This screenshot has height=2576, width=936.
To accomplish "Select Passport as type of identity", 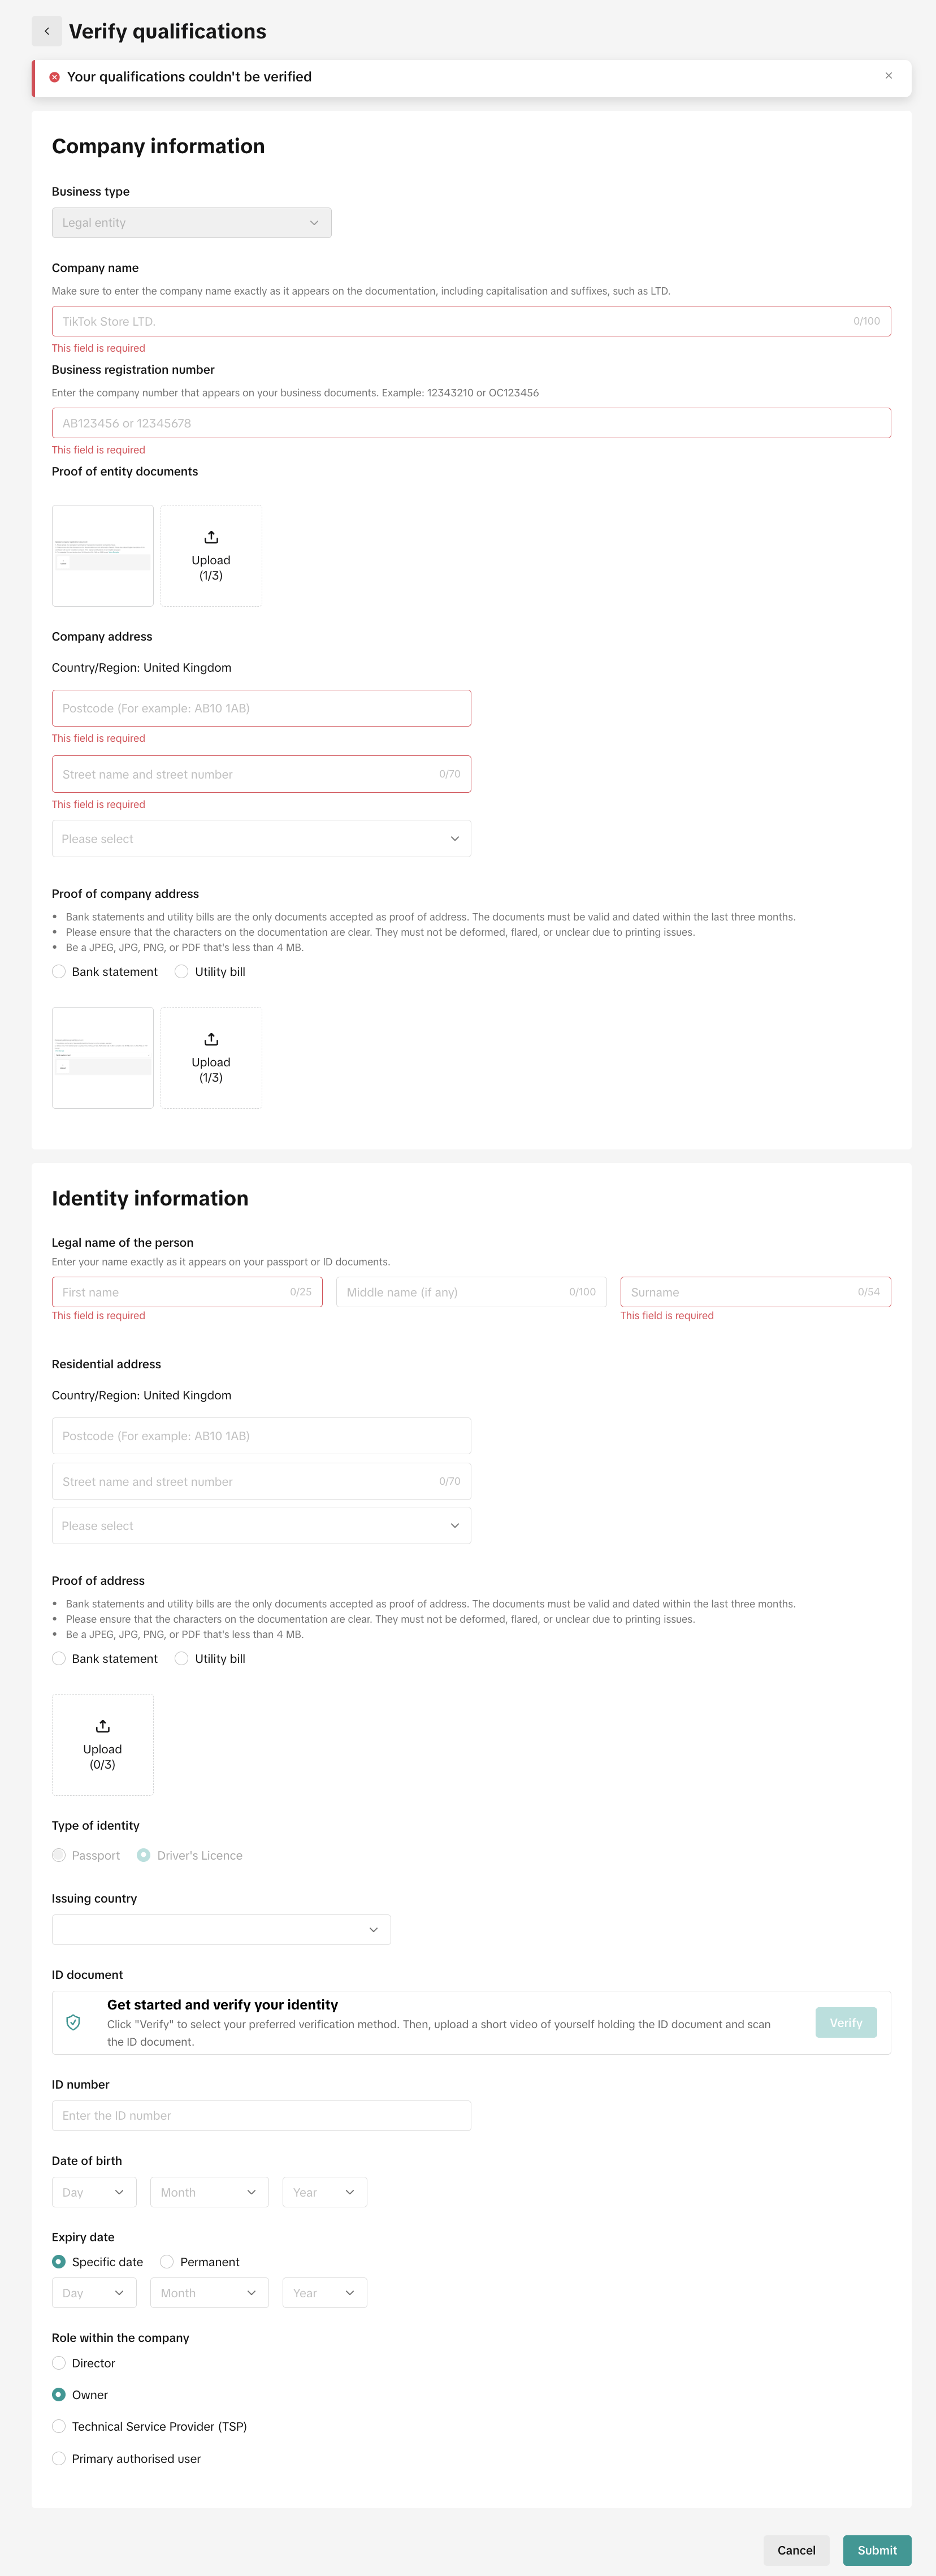I will tap(86, 1856).
